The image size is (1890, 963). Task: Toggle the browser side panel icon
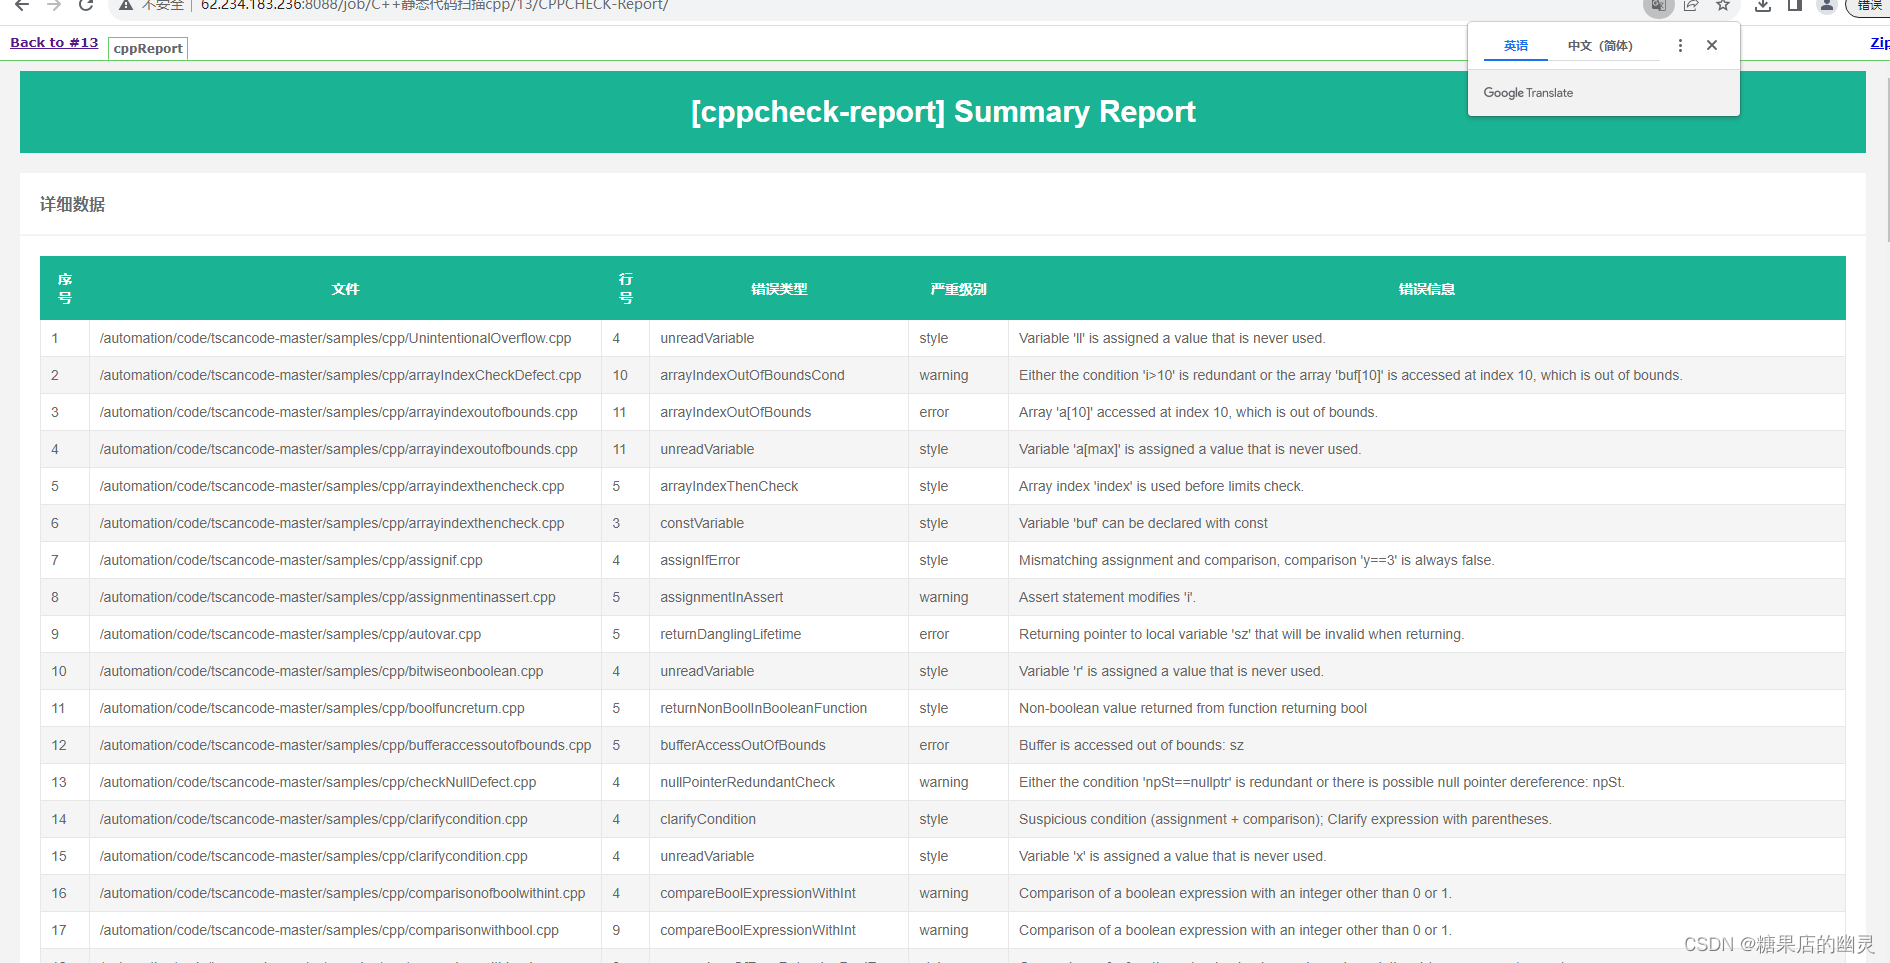pyautogui.click(x=1795, y=5)
